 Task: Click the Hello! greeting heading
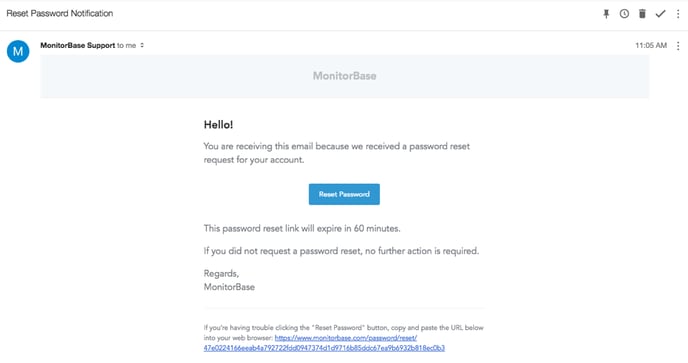[219, 125]
